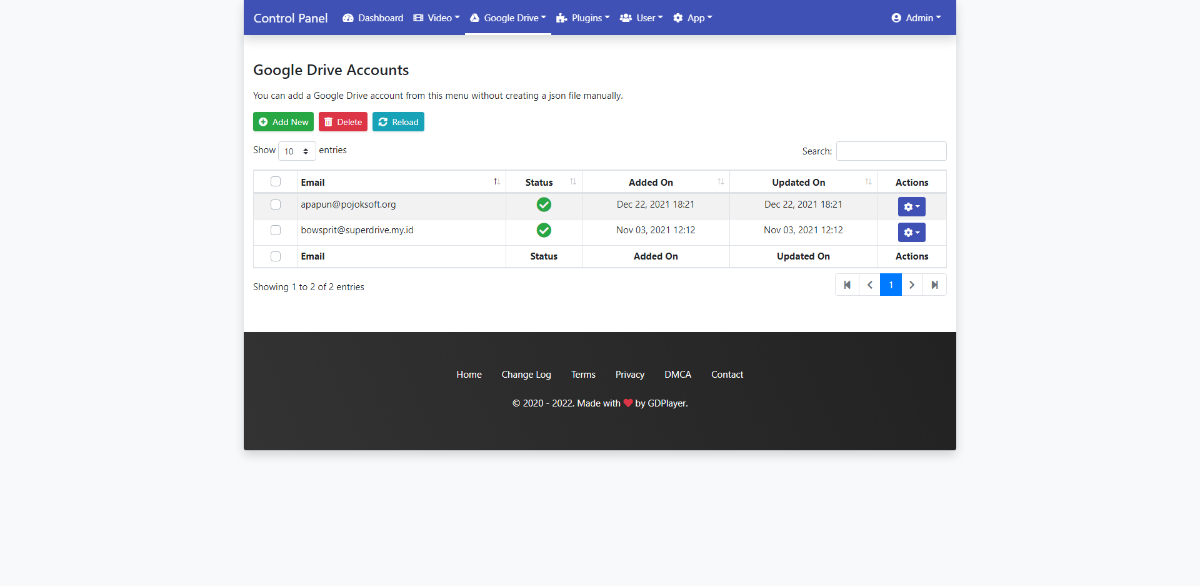The height and width of the screenshot is (586, 1200).
Task: Tick the select-all checkbox in table header
Action: tap(276, 182)
